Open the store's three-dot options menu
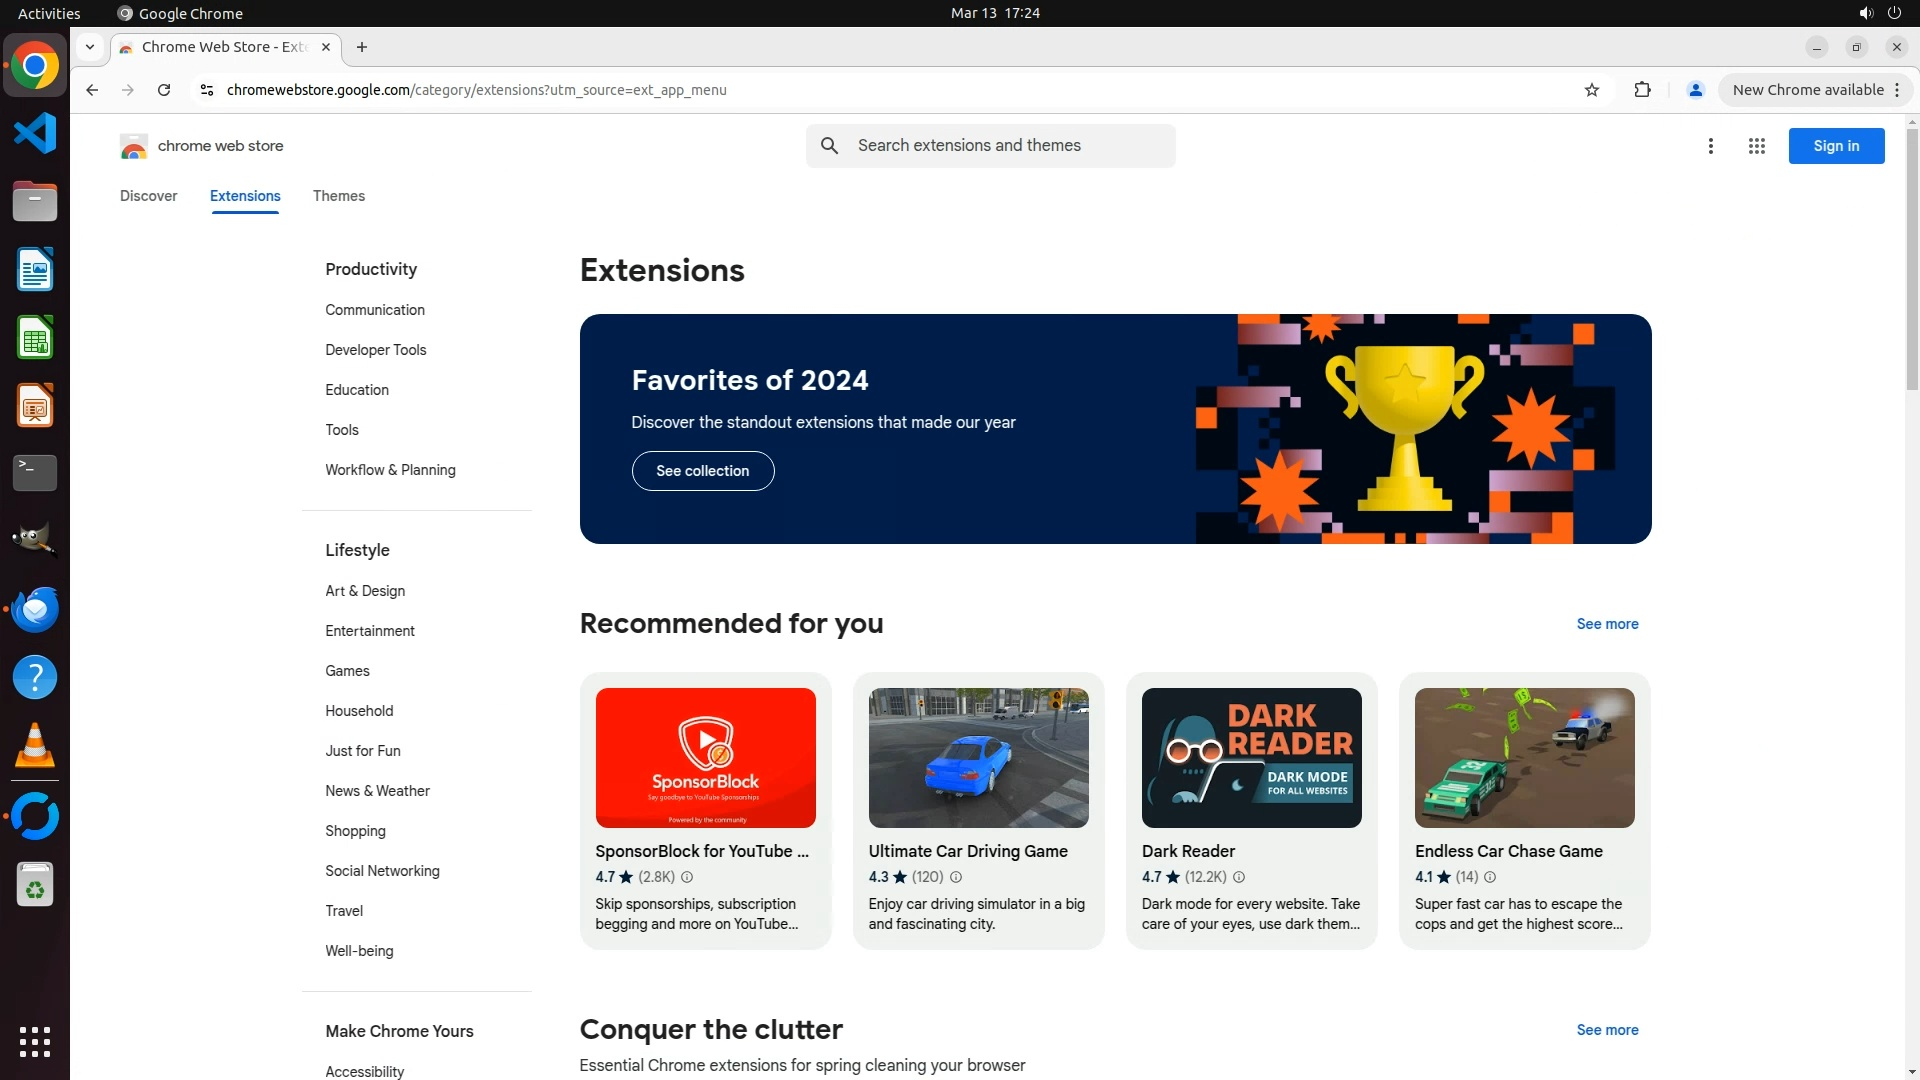Viewport: 1920px width, 1080px height. (1710, 146)
